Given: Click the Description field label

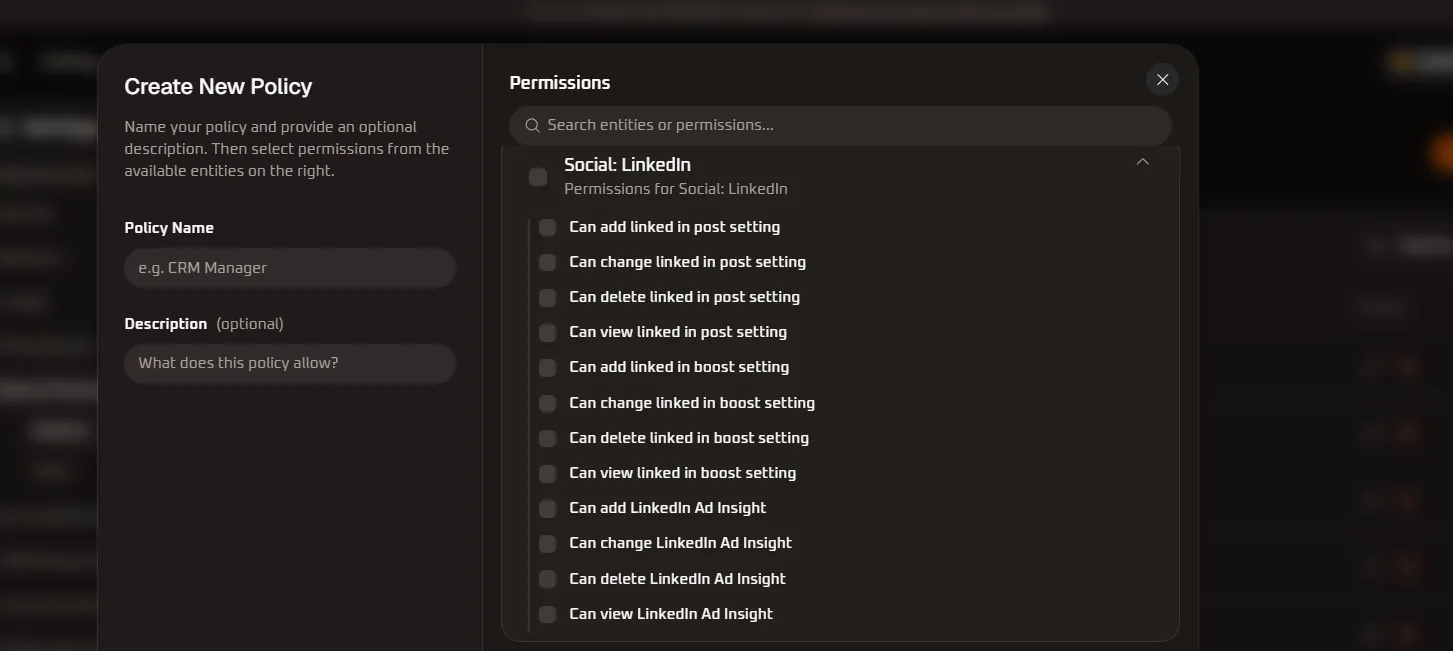Looking at the screenshot, I should coord(166,324).
